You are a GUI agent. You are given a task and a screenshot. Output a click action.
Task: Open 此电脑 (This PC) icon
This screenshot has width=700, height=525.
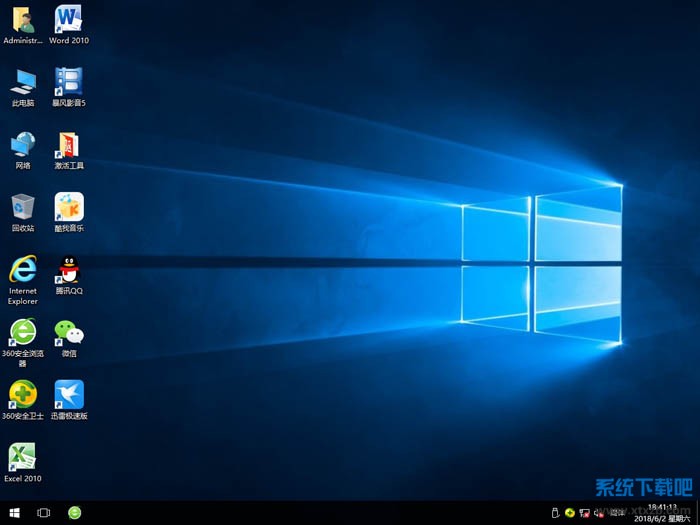click(22, 82)
